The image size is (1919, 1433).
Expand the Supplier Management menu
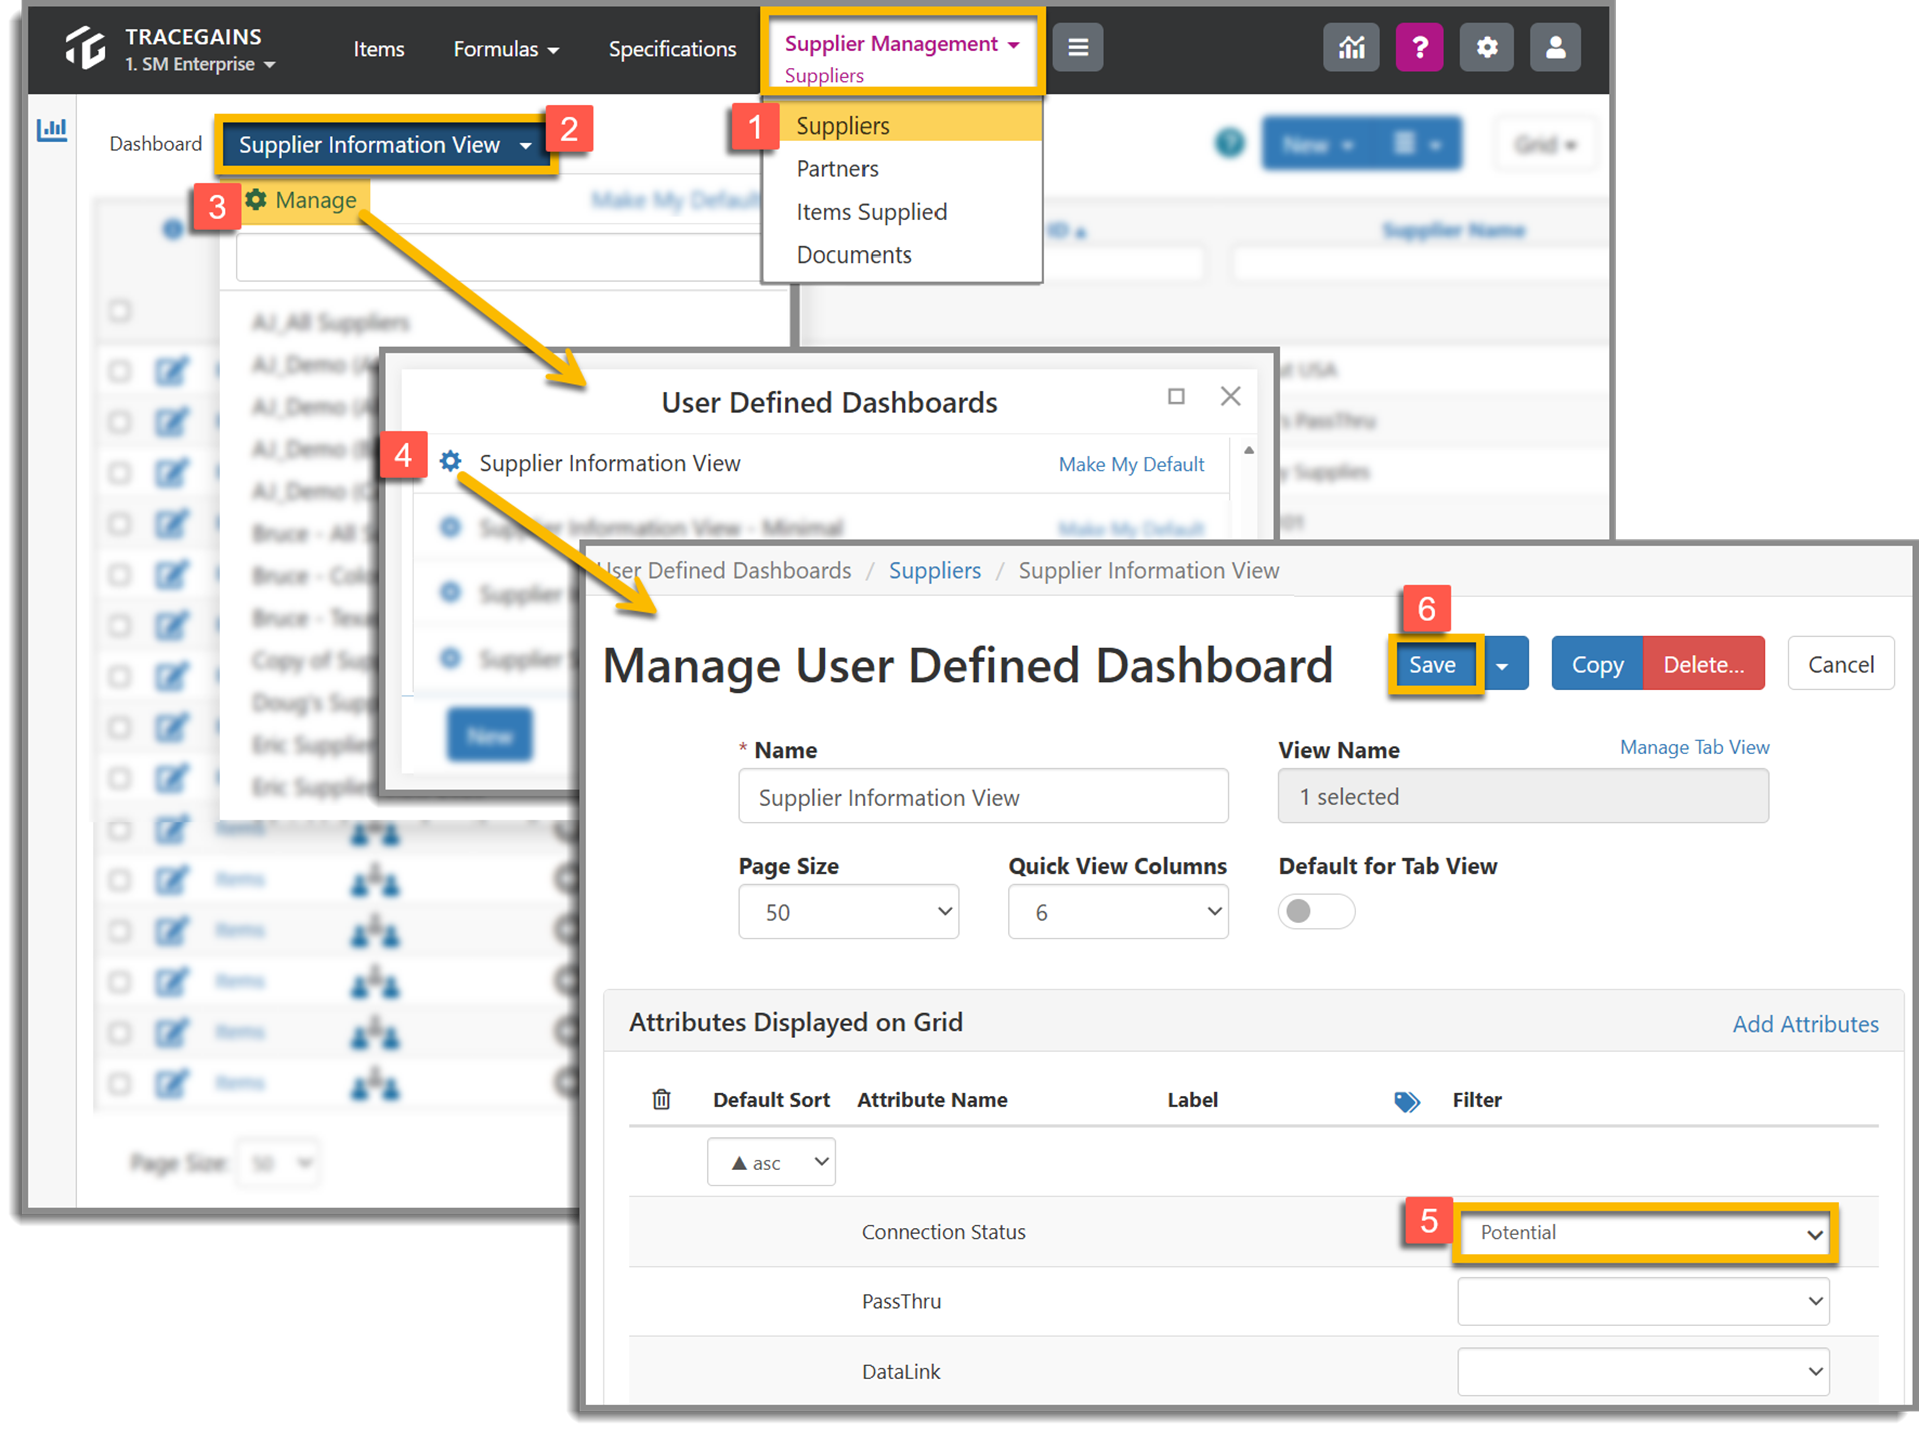[x=901, y=43]
